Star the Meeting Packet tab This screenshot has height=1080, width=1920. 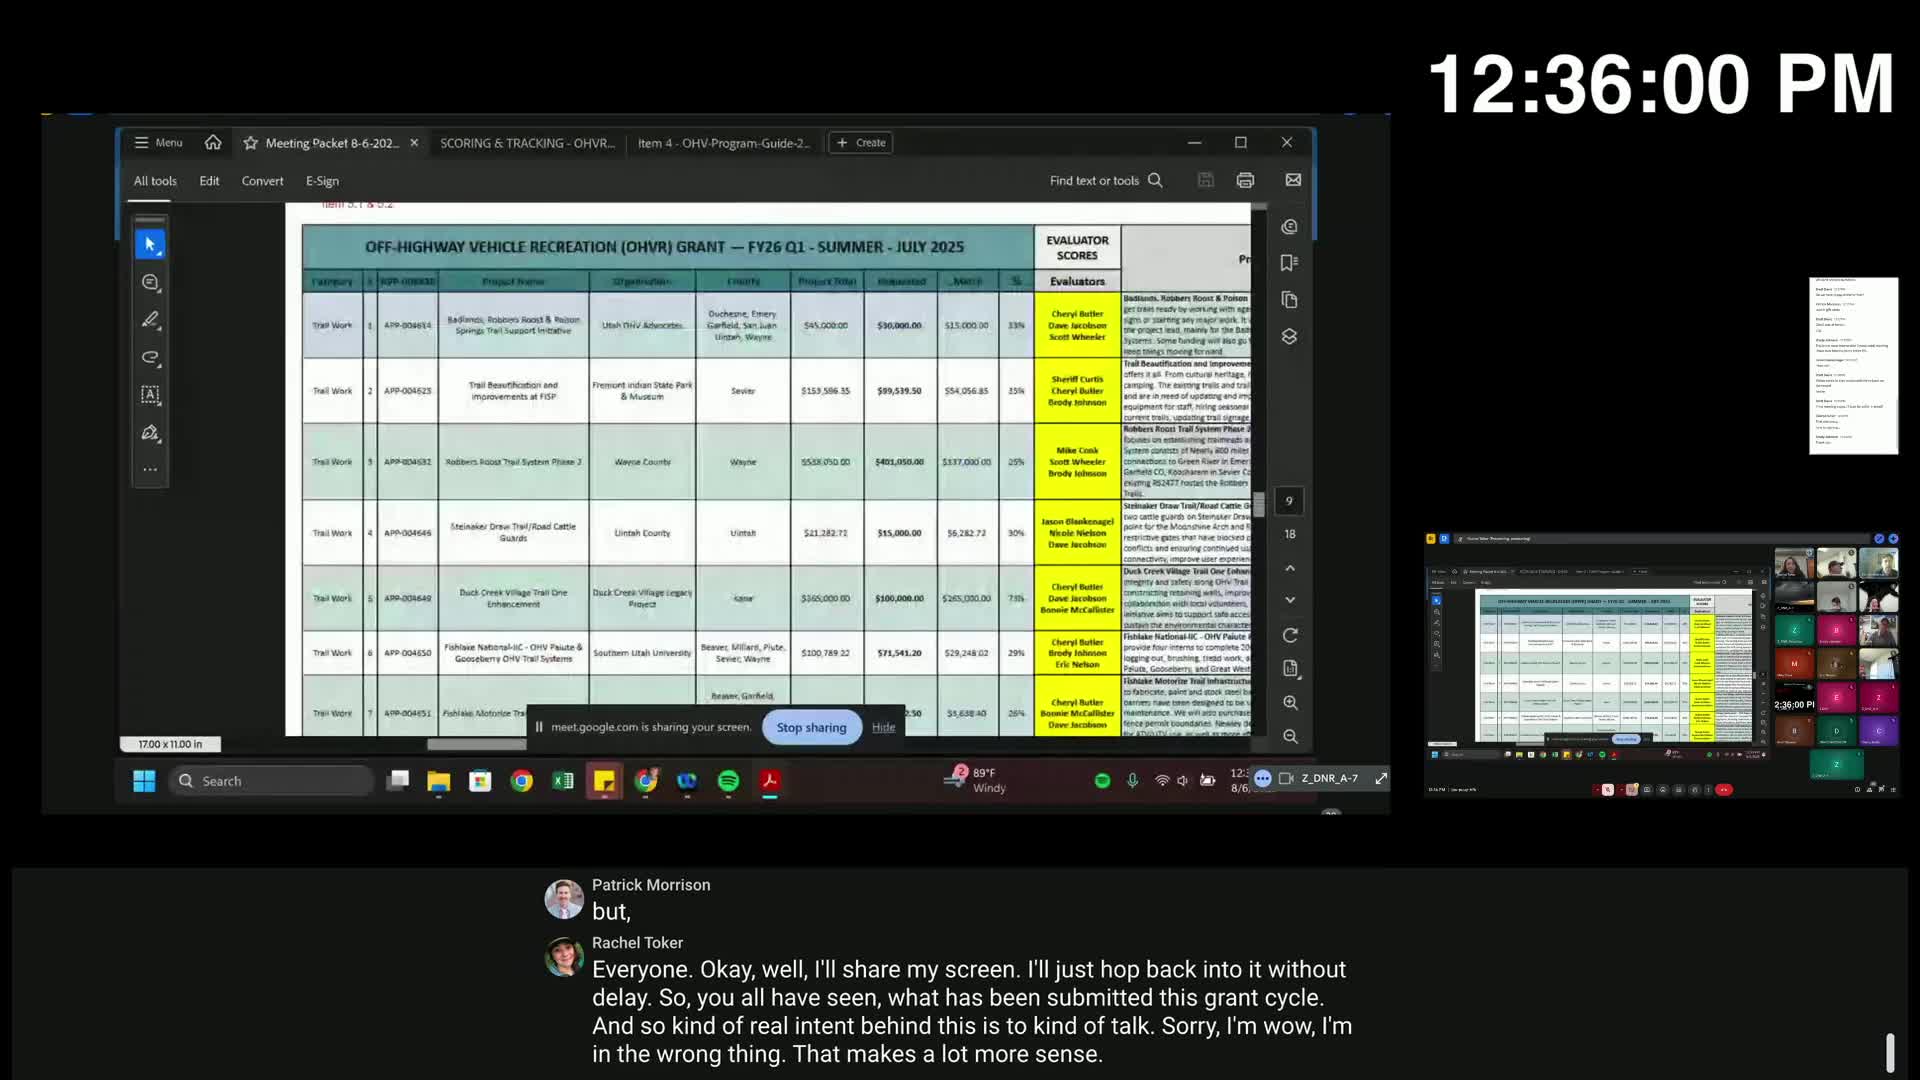[250, 143]
